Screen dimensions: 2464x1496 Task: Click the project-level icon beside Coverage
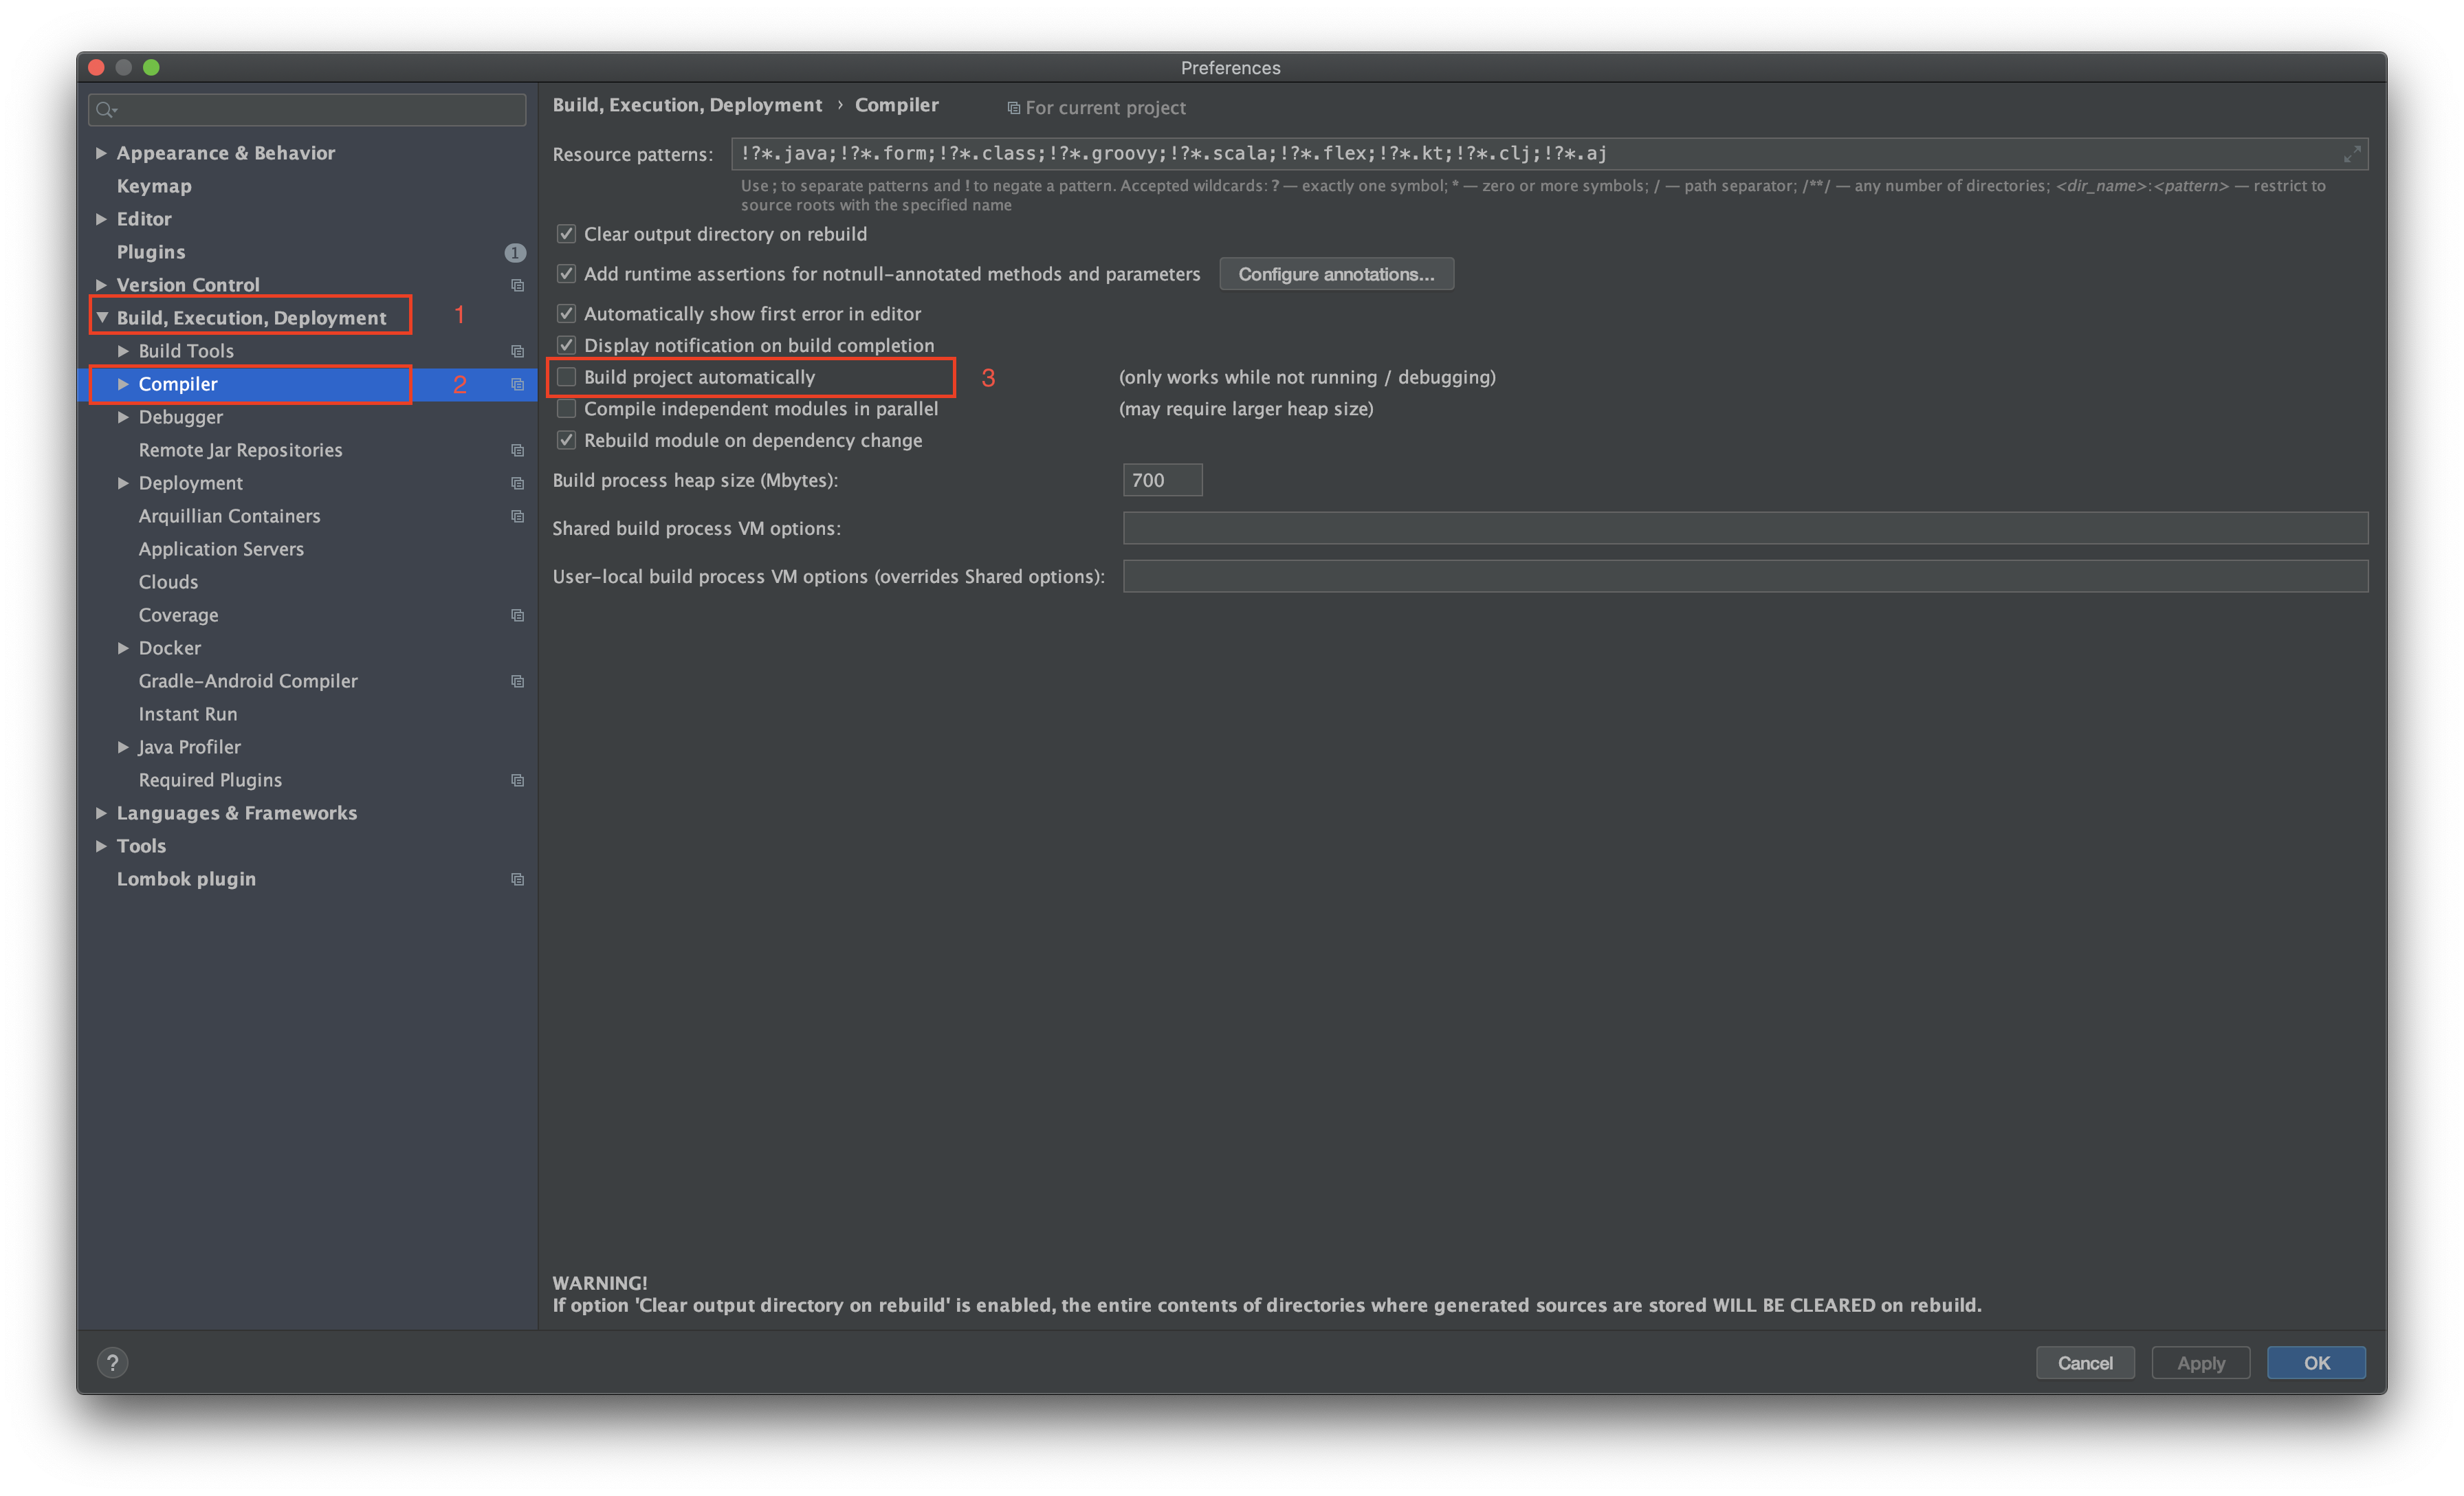tap(517, 615)
